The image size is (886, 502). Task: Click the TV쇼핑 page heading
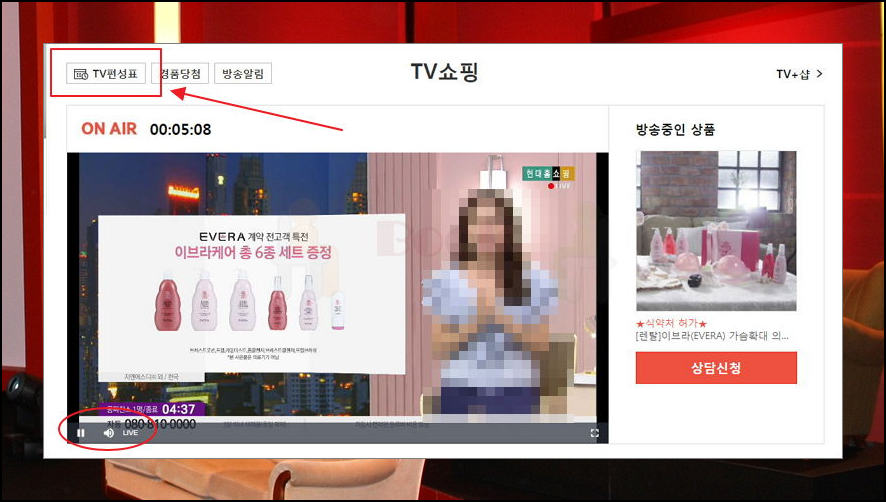coord(444,72)
